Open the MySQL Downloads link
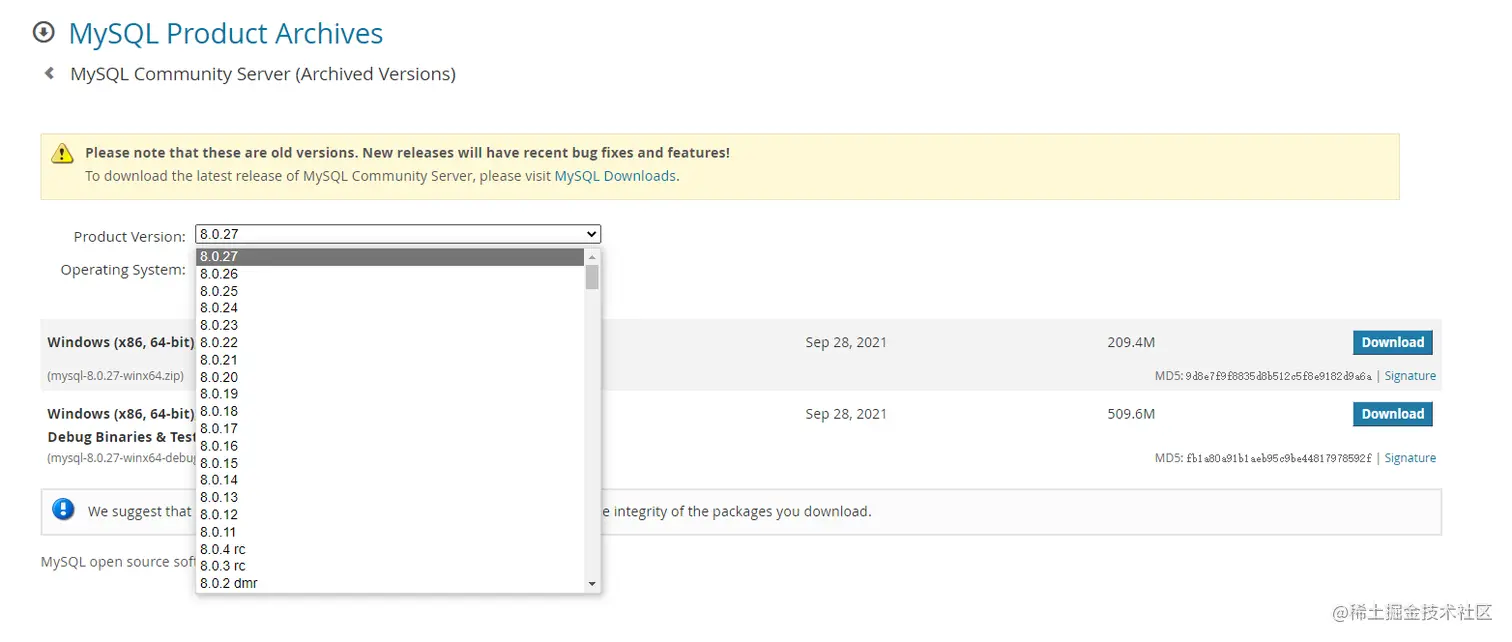The height and width of the screenshot is (642, 1512). pyautogui.click(x=615, y=176)
